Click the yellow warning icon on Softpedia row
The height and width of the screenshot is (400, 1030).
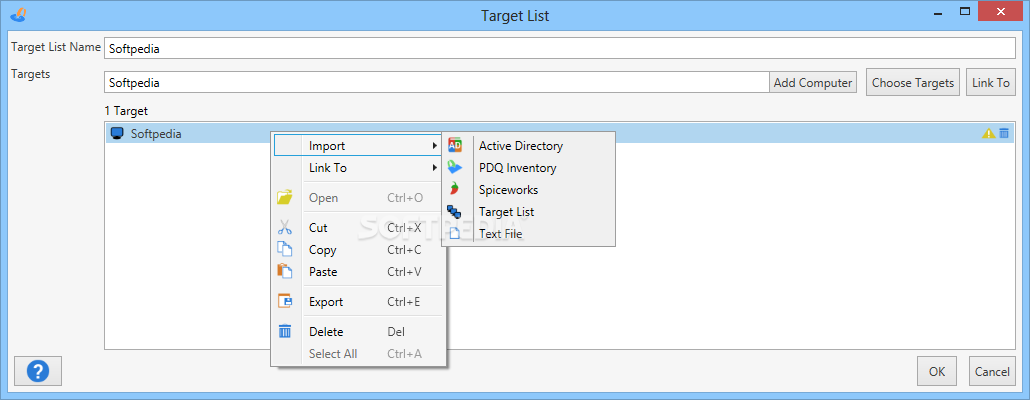(988, 133)
